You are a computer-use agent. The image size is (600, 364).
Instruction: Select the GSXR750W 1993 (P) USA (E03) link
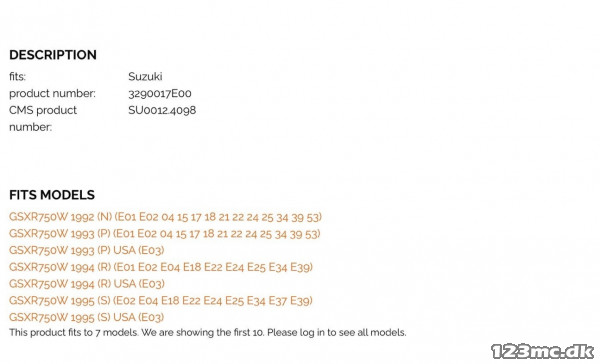click(86, 250)
